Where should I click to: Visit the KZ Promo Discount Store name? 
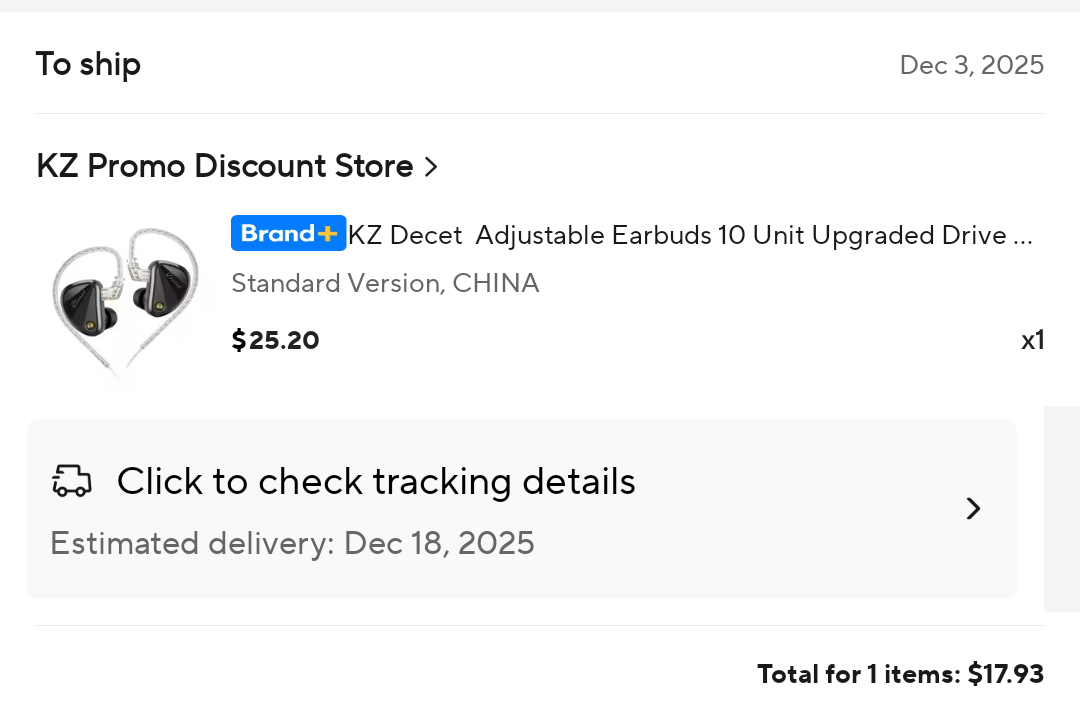pyautogui.click(x=224, y=166)
